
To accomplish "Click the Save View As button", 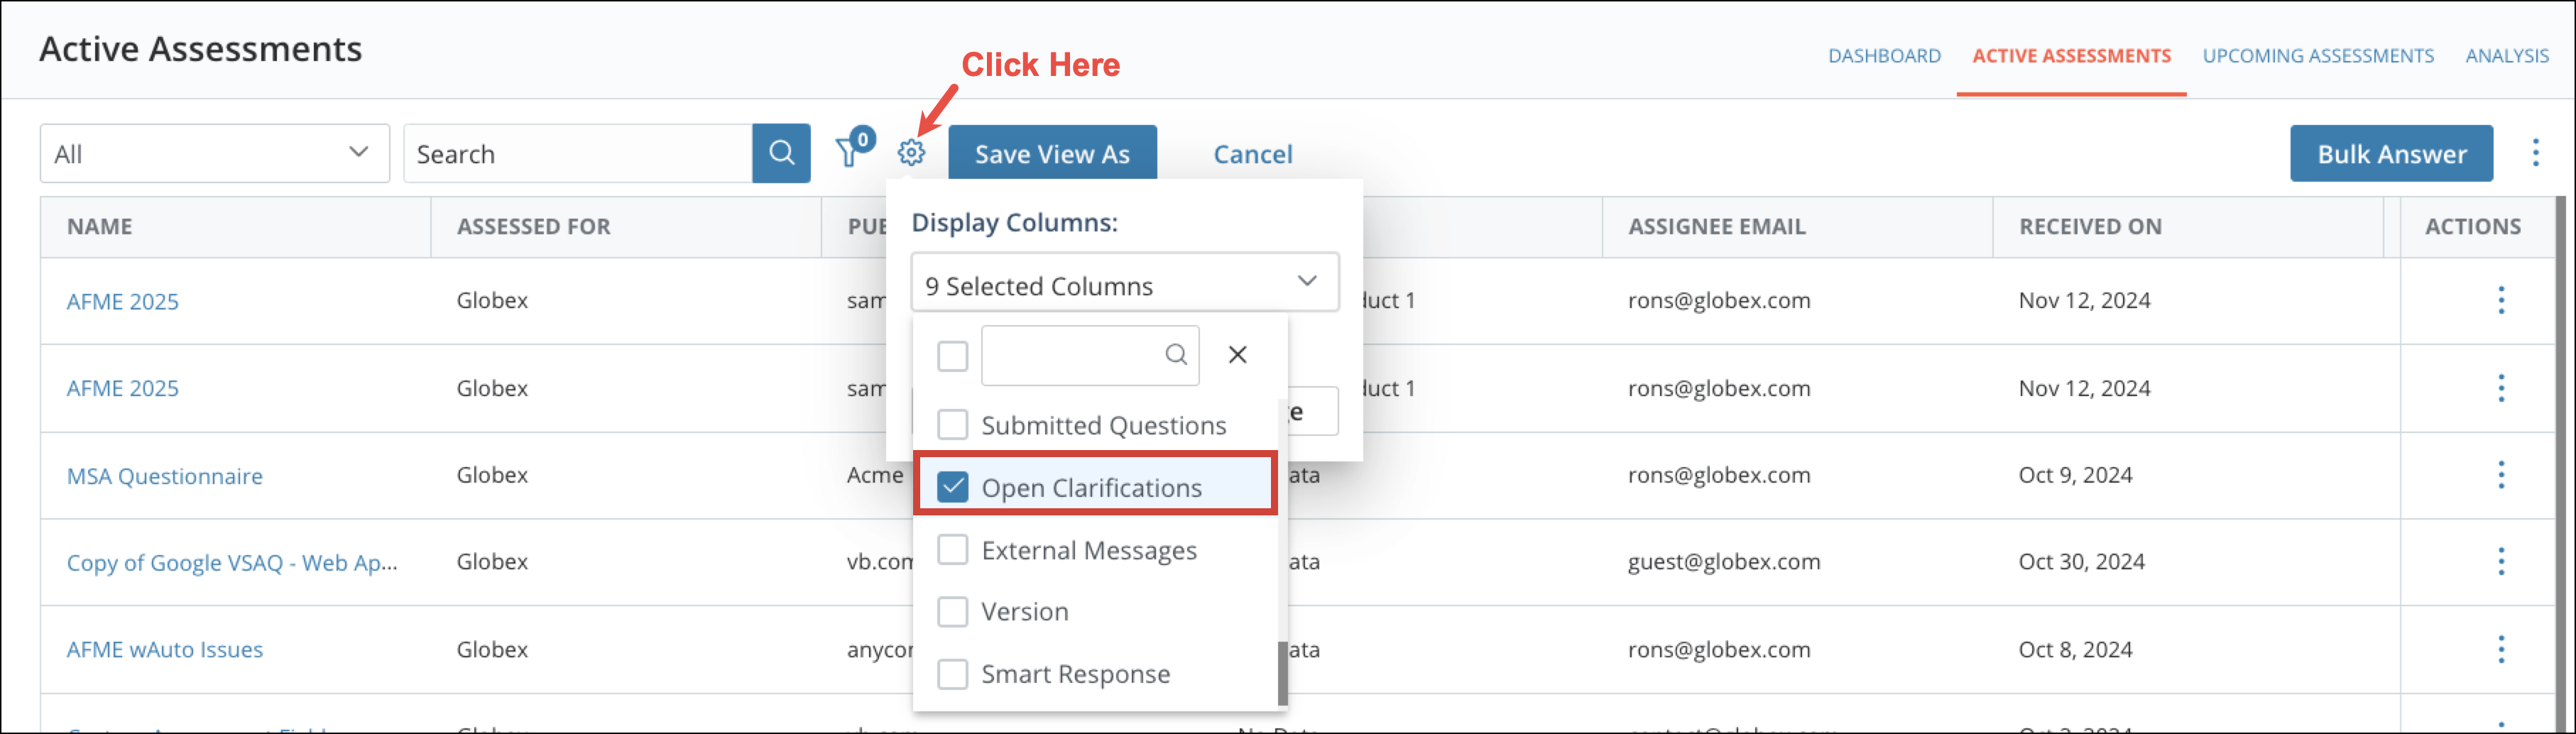I will click(x=1052, y=153).
